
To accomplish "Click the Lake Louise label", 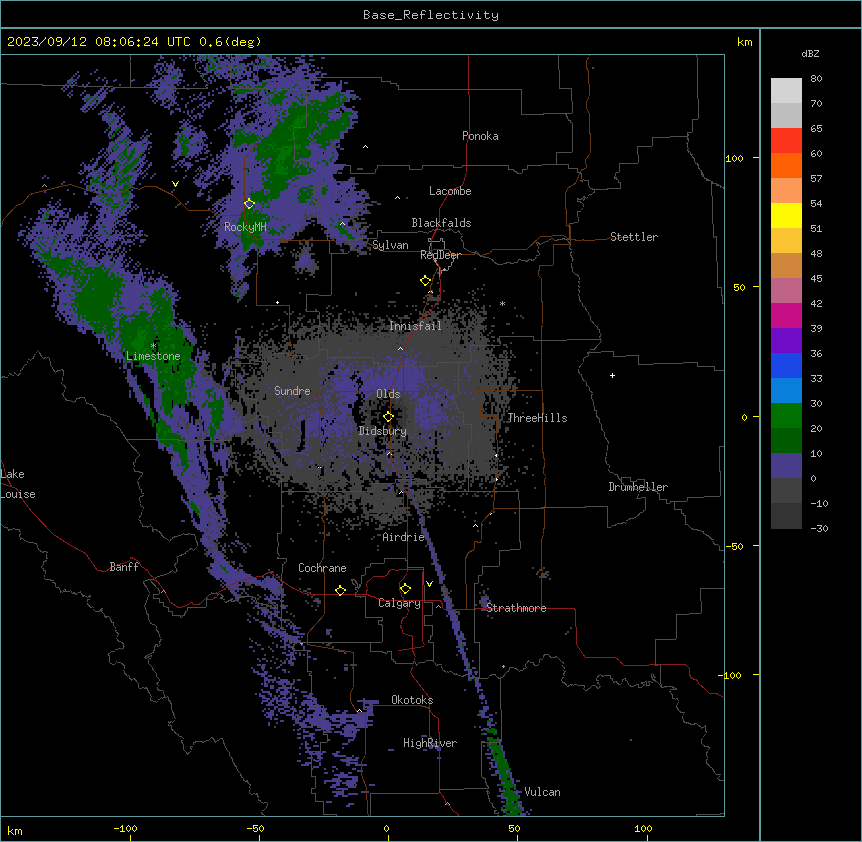I will (18, 484).
